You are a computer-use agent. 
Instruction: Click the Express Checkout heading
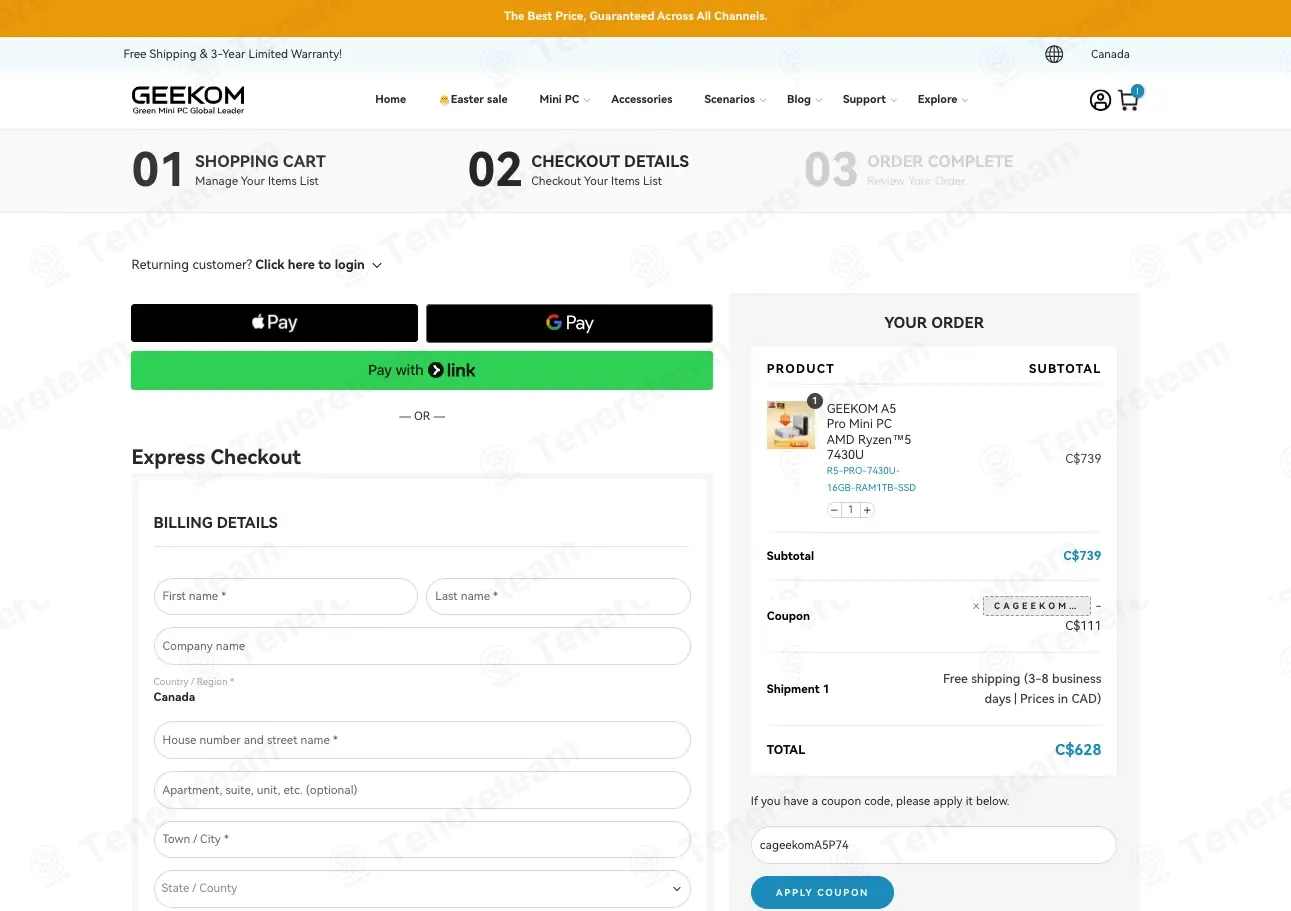click(x=216, y=457)
